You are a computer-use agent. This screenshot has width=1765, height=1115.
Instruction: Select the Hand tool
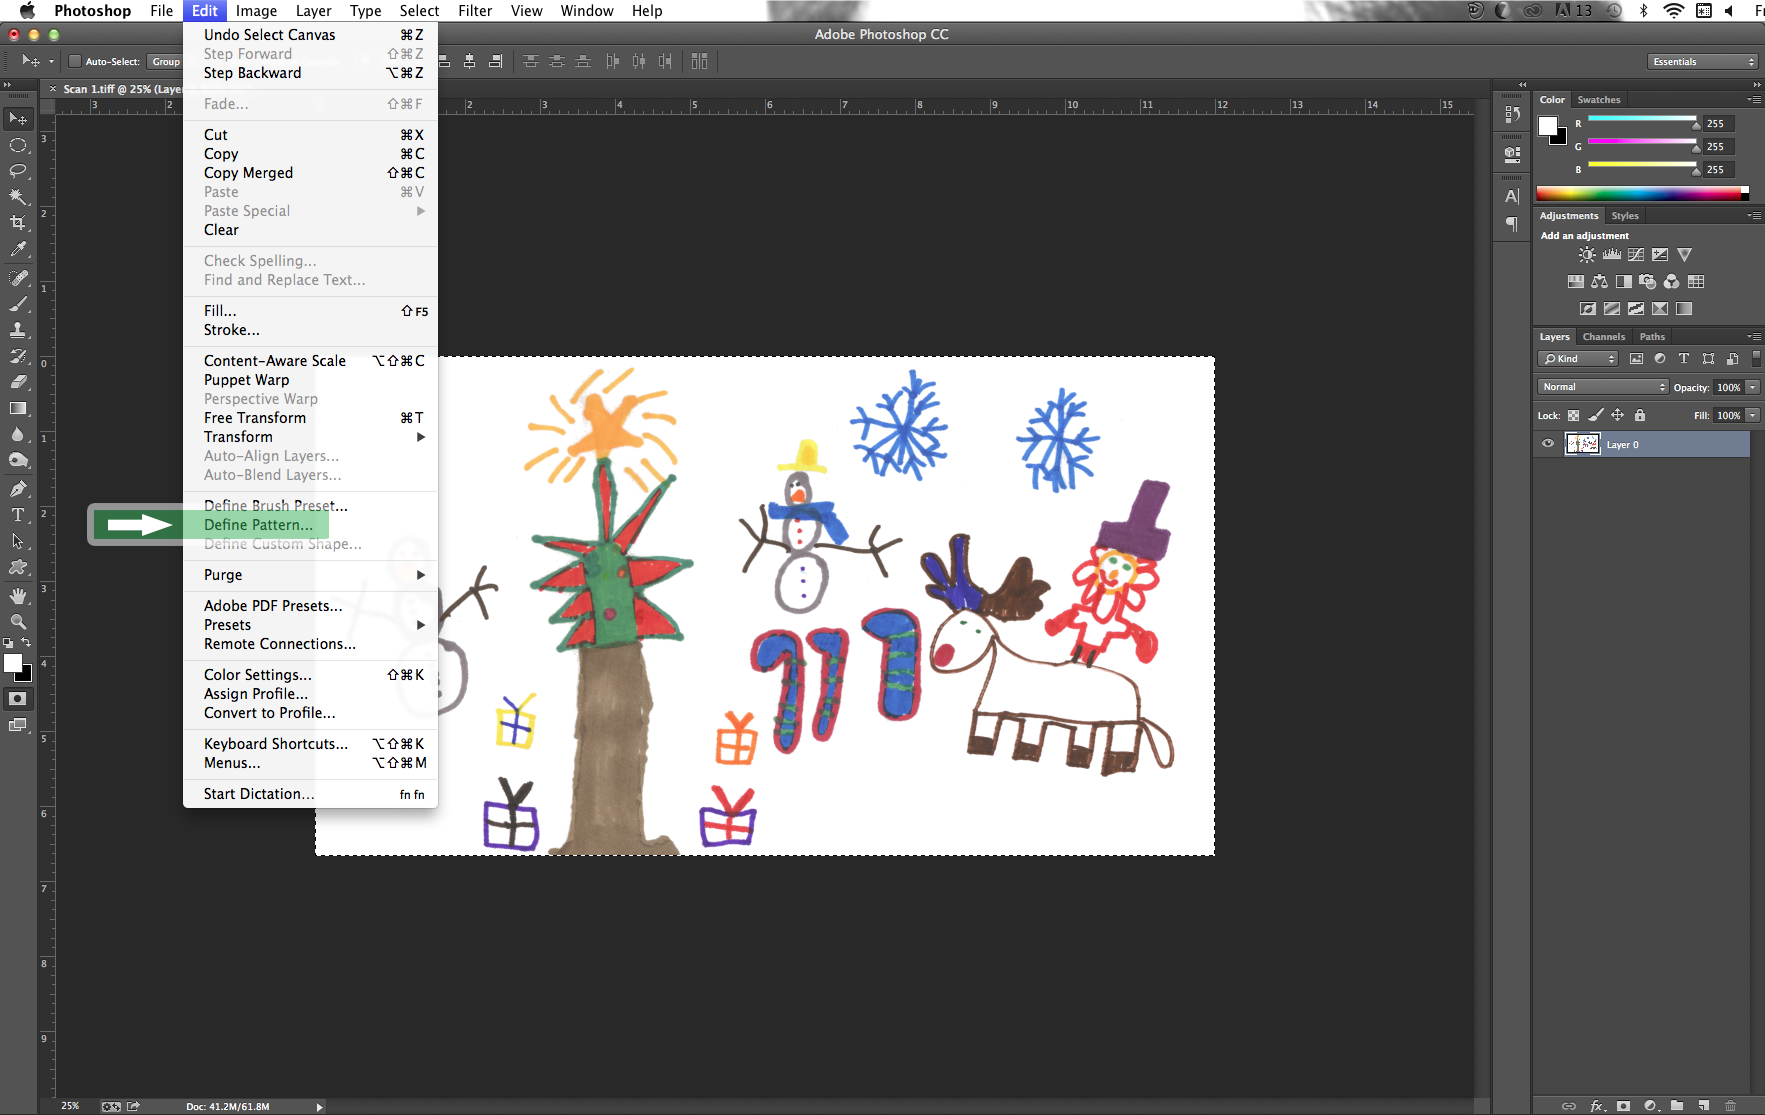(18, 596)
